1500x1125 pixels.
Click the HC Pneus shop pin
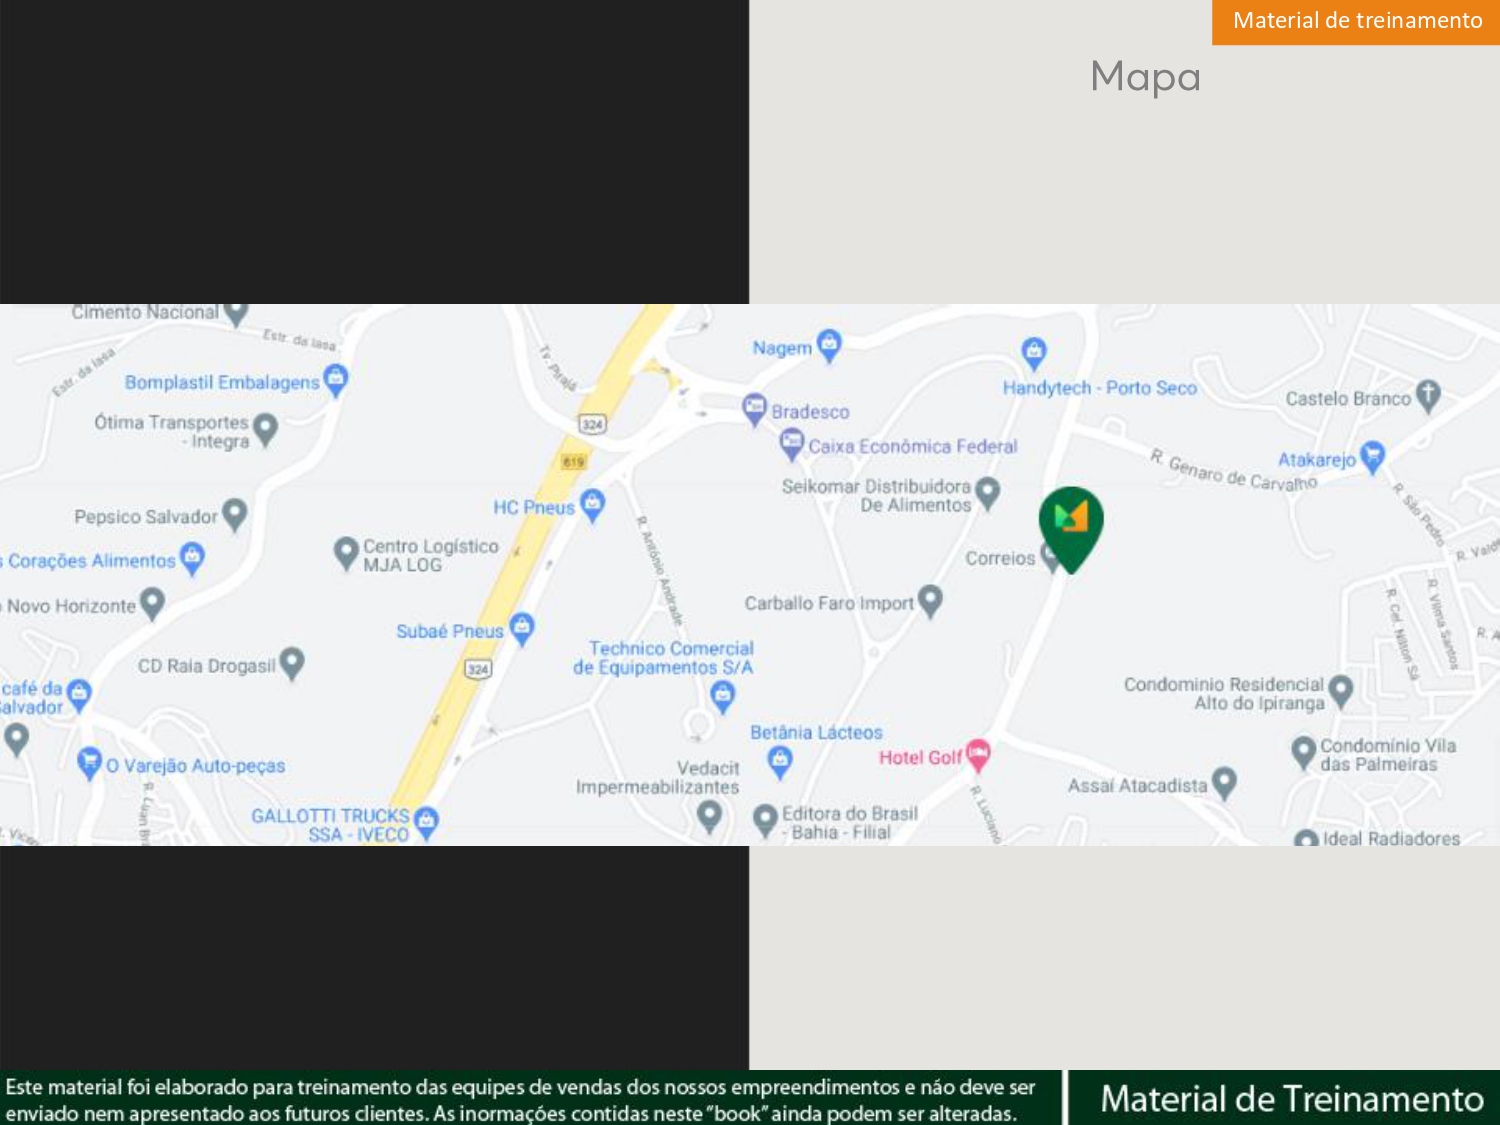(x=592, y=506)
